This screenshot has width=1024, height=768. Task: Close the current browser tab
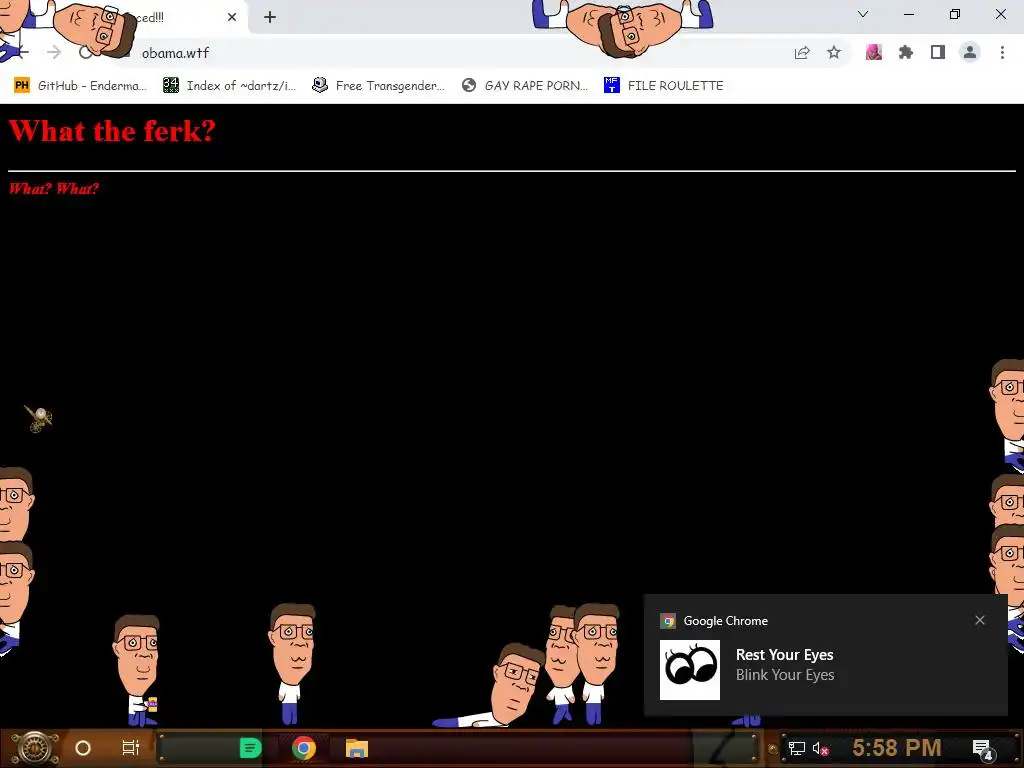pos(232,17)
